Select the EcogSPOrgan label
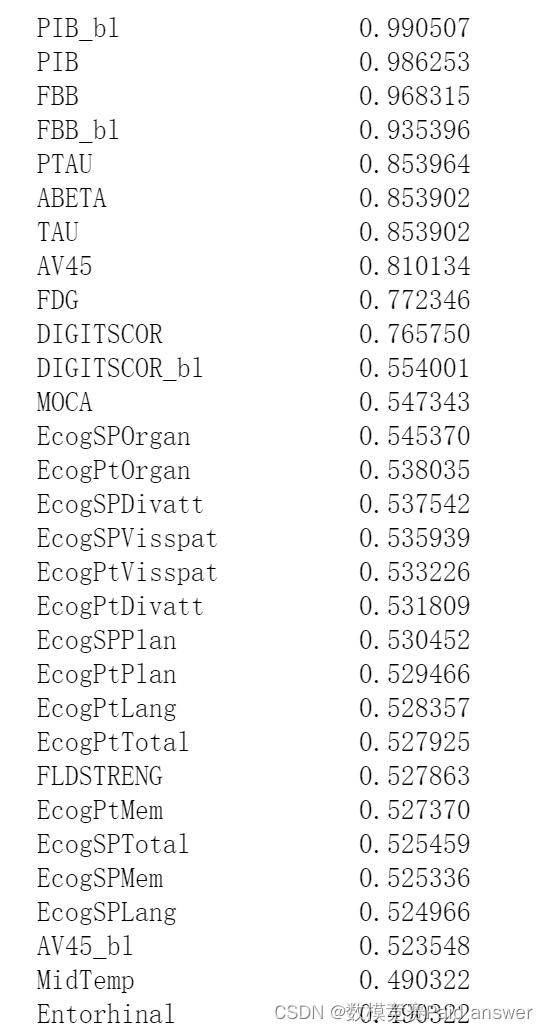The width and height of the screenshot is (548, 1032). (113, 436)
